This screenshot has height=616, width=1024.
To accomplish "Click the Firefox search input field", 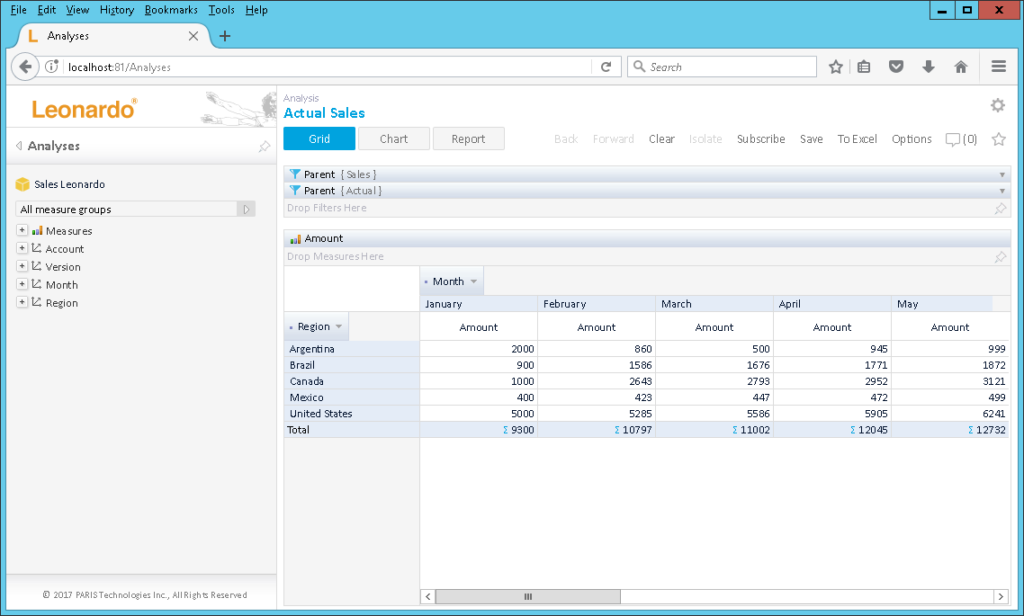I will (x=730, y=67).
